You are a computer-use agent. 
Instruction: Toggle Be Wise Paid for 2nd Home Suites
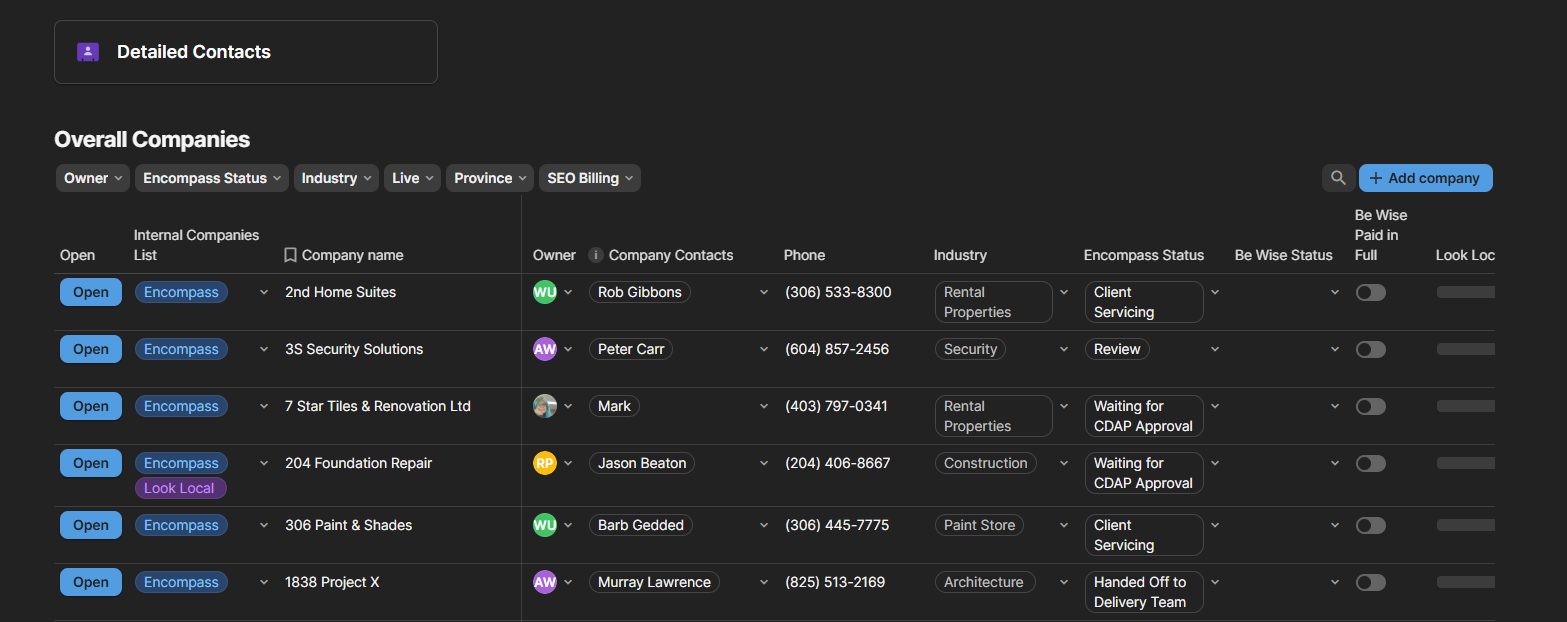[1370, 292]
